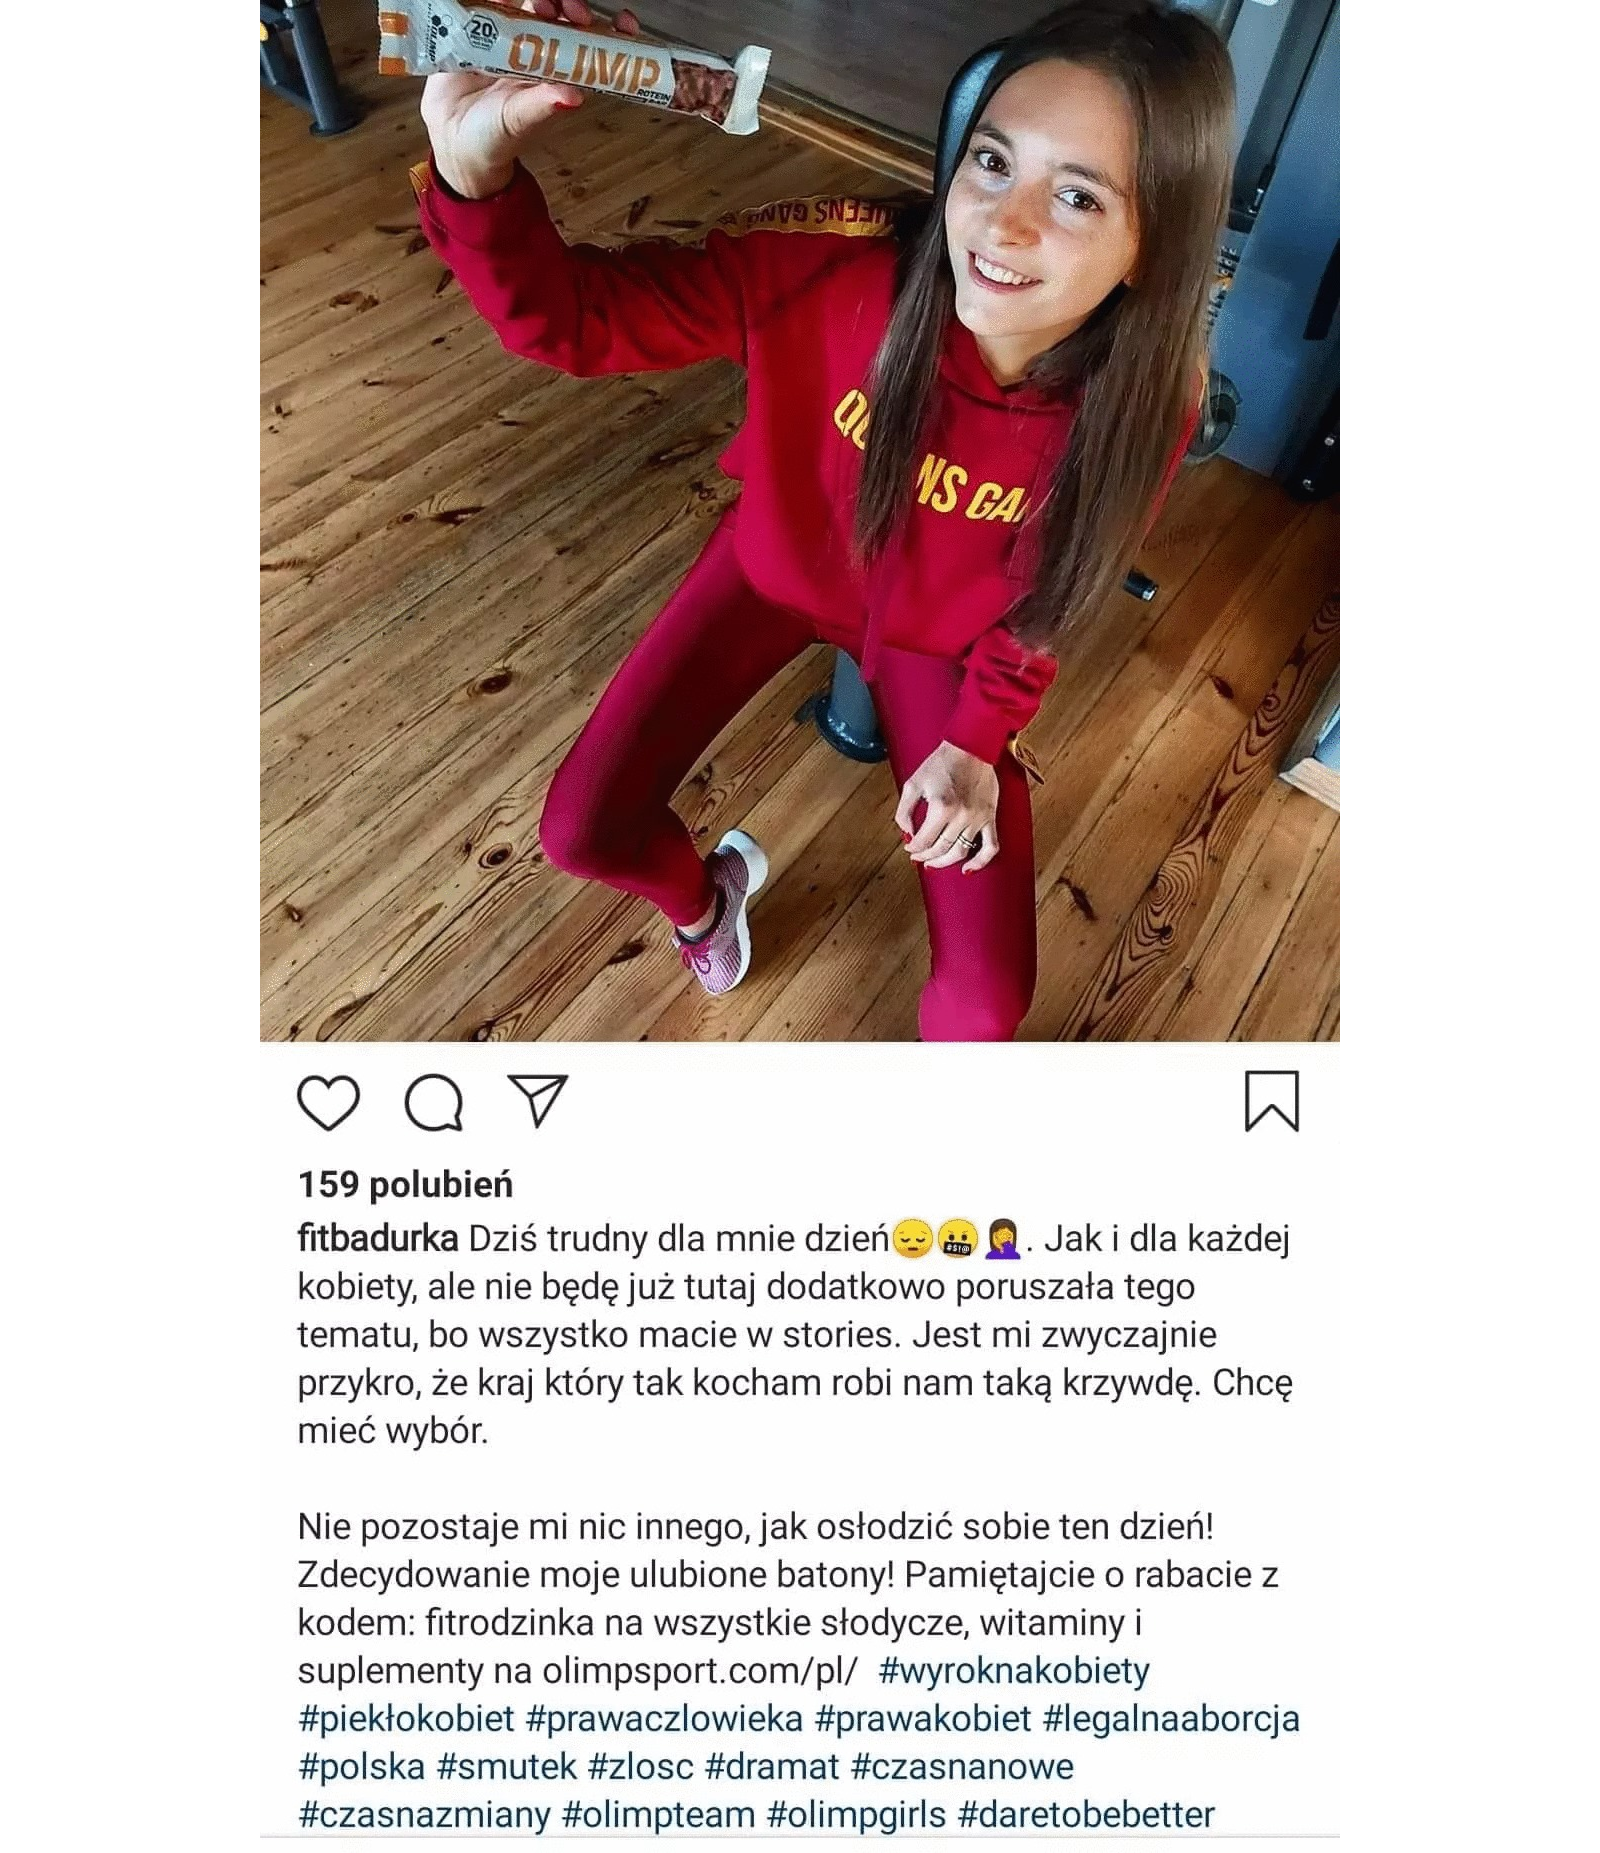The height and width of the screenshot is (1853, 1600).
Task: View the 159 polubień likes list
Action: click(405, 1185)
